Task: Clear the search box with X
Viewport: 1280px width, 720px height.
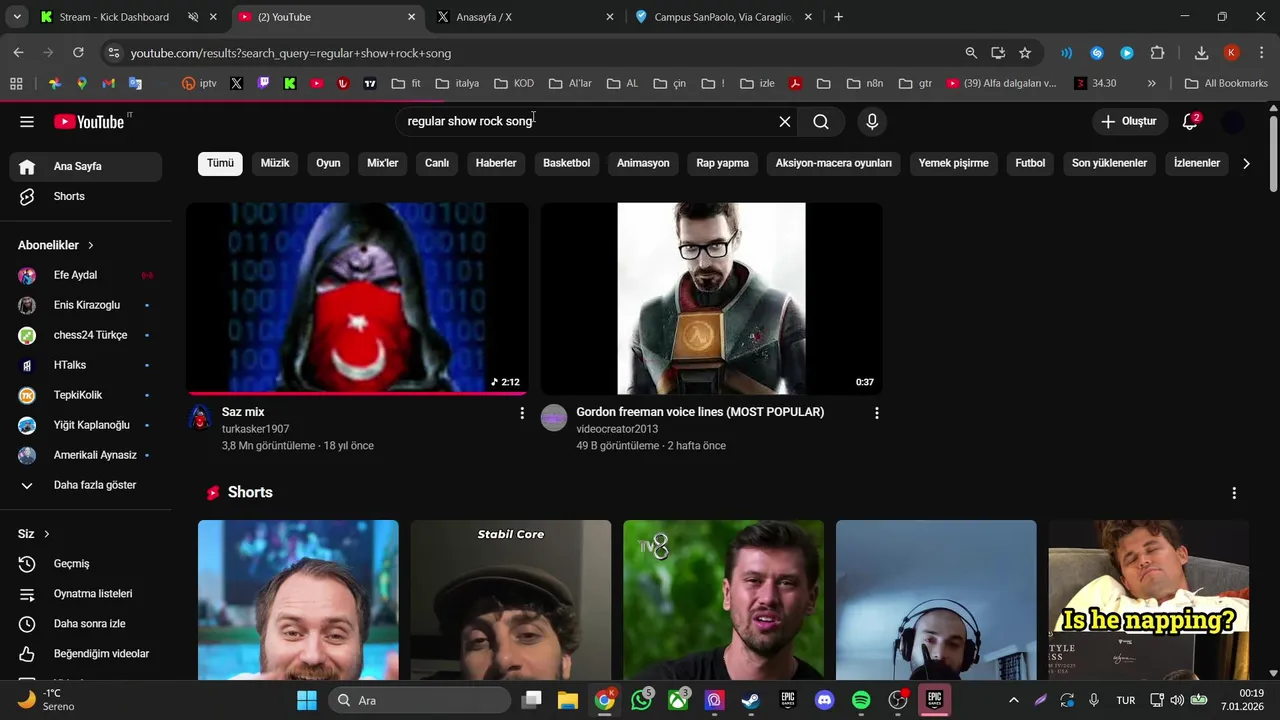Action: pos(785,122)
